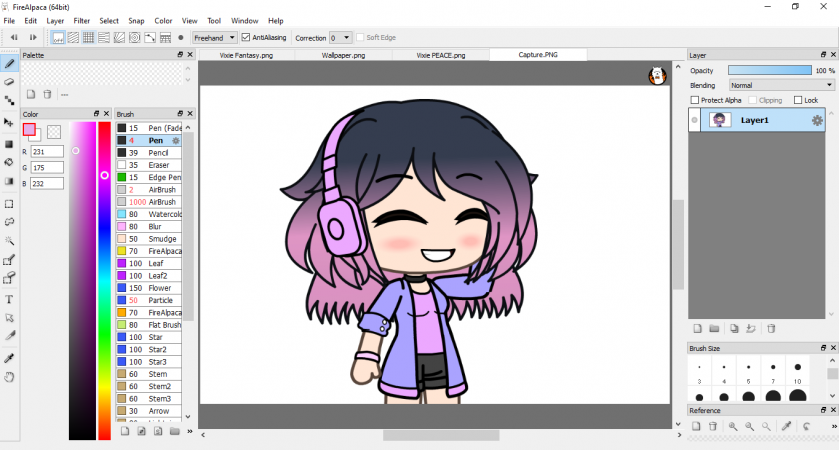The height and width of the screenshot is (450, 839).
Task: Click the R color value field
Action: (47, 152)
